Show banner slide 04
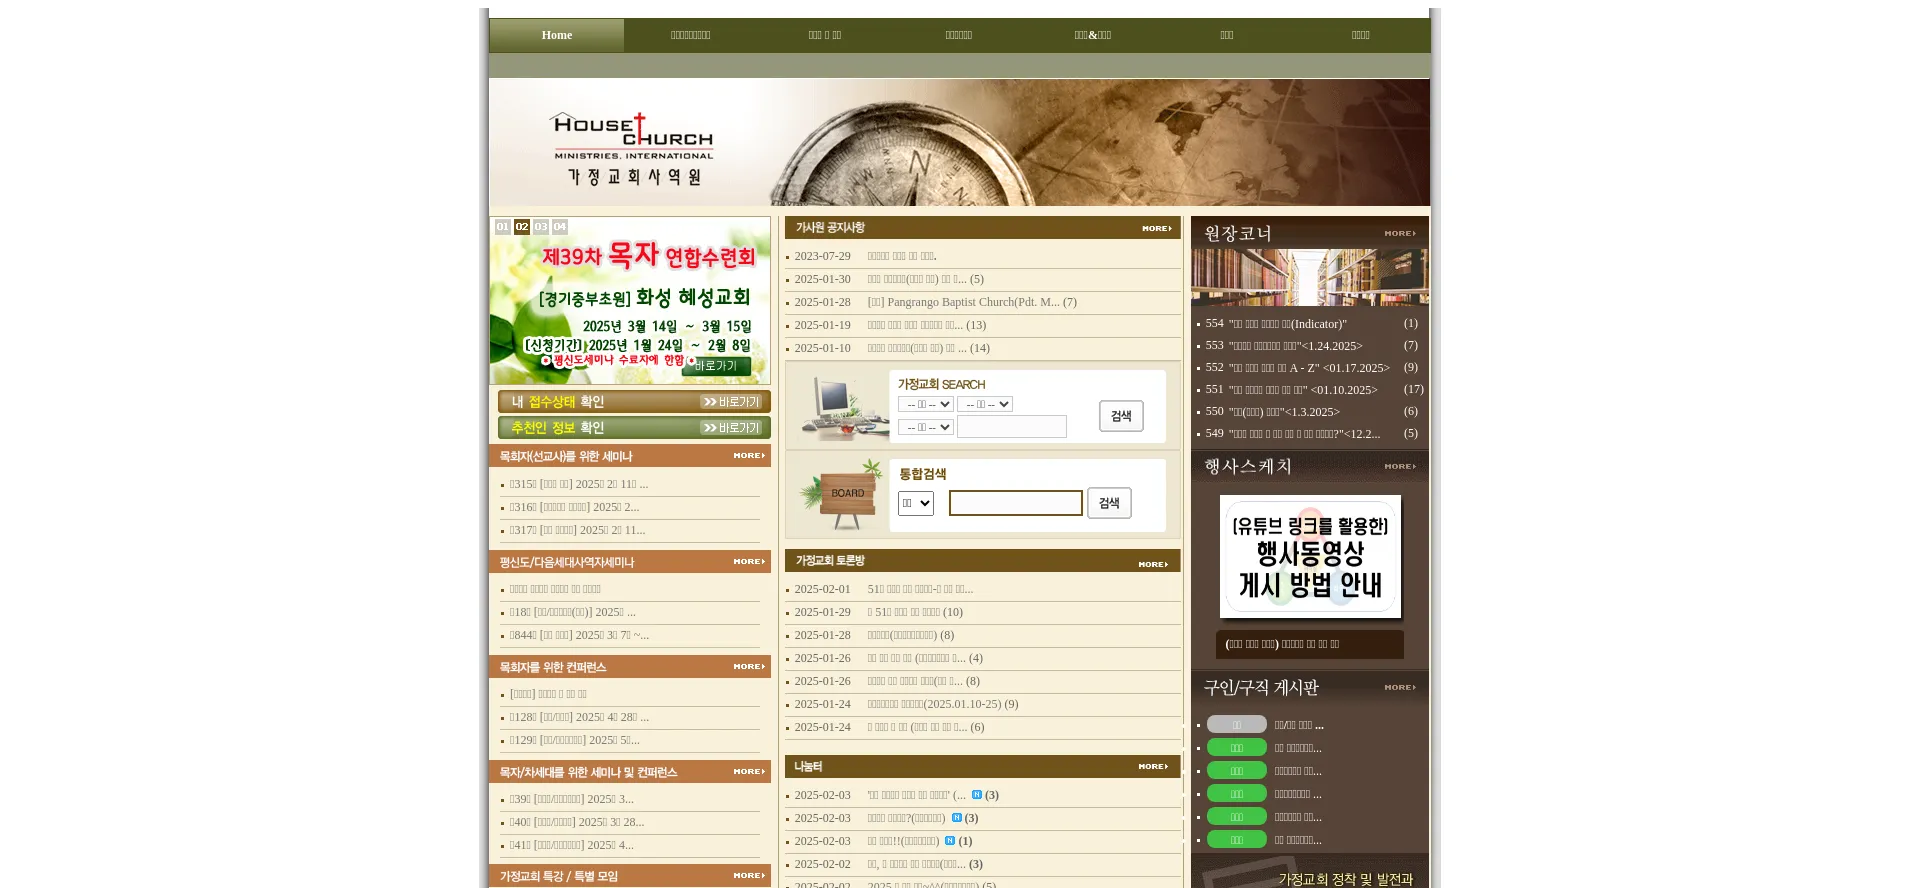 click(x=560, y=227)
